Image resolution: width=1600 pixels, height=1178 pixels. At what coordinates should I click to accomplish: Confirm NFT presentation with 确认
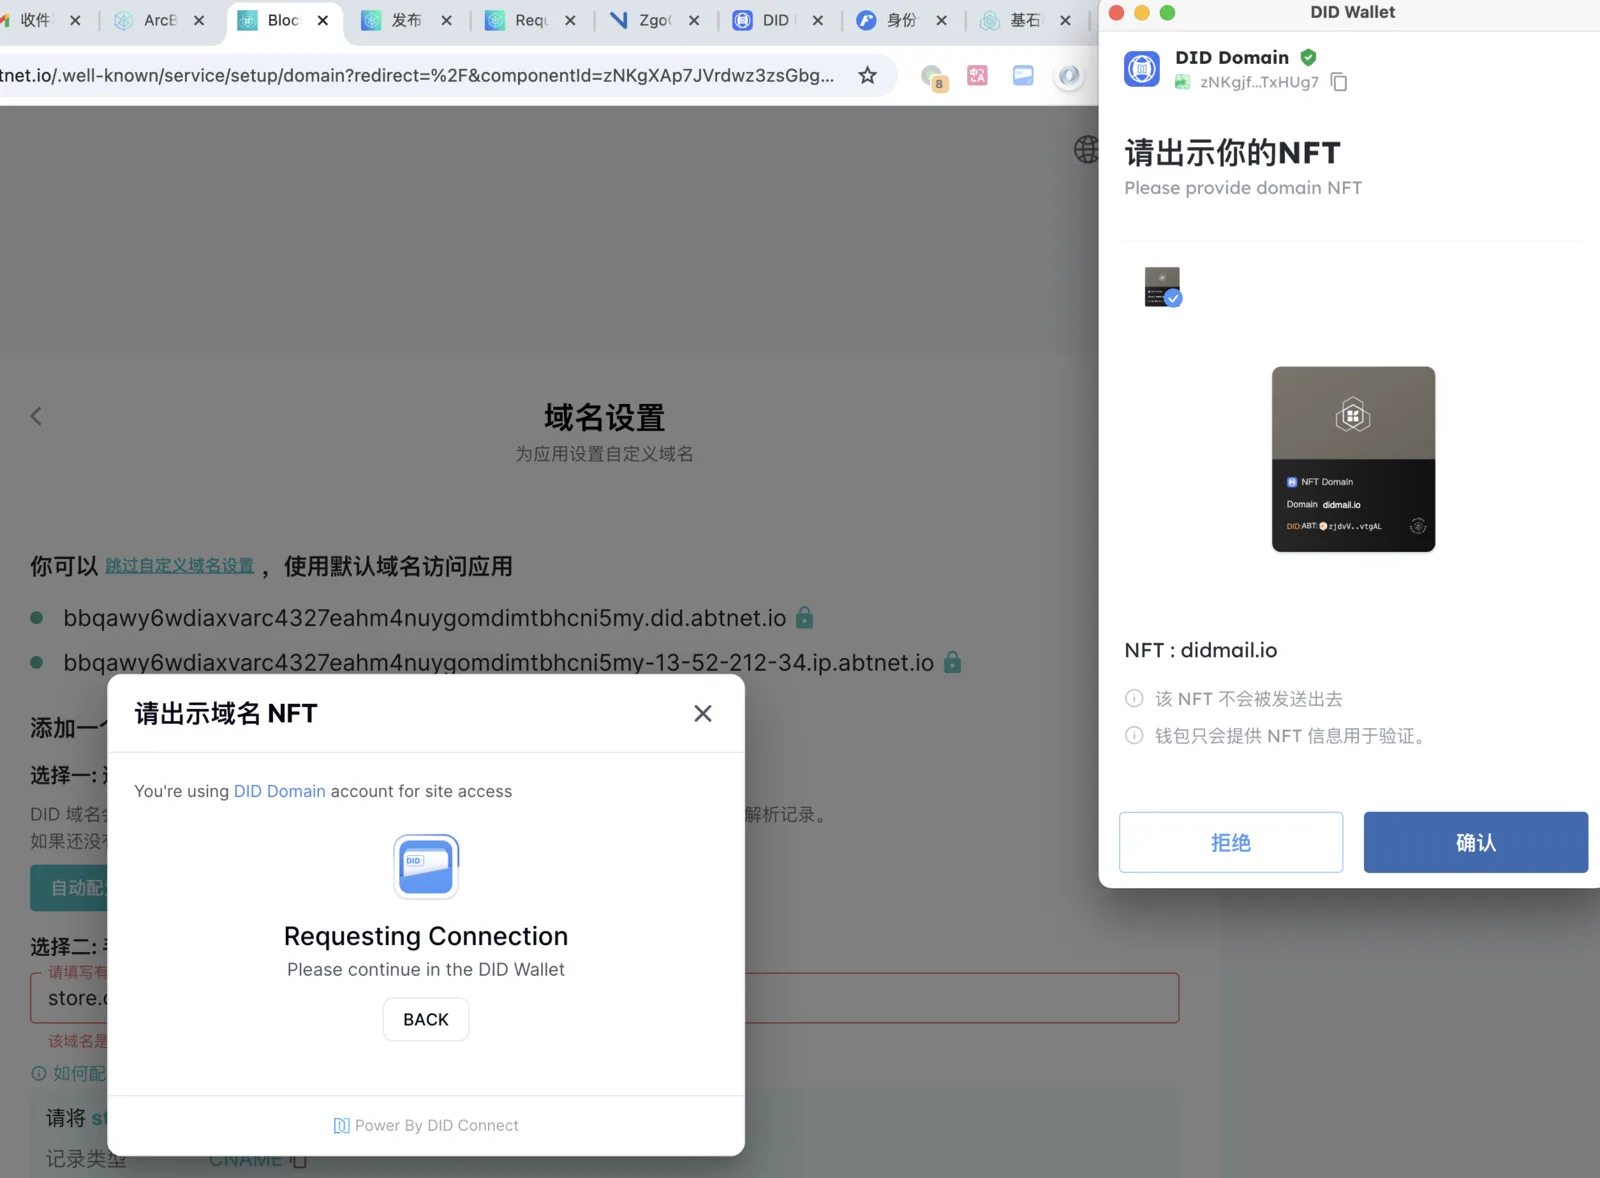click(x=1475, y=842)
